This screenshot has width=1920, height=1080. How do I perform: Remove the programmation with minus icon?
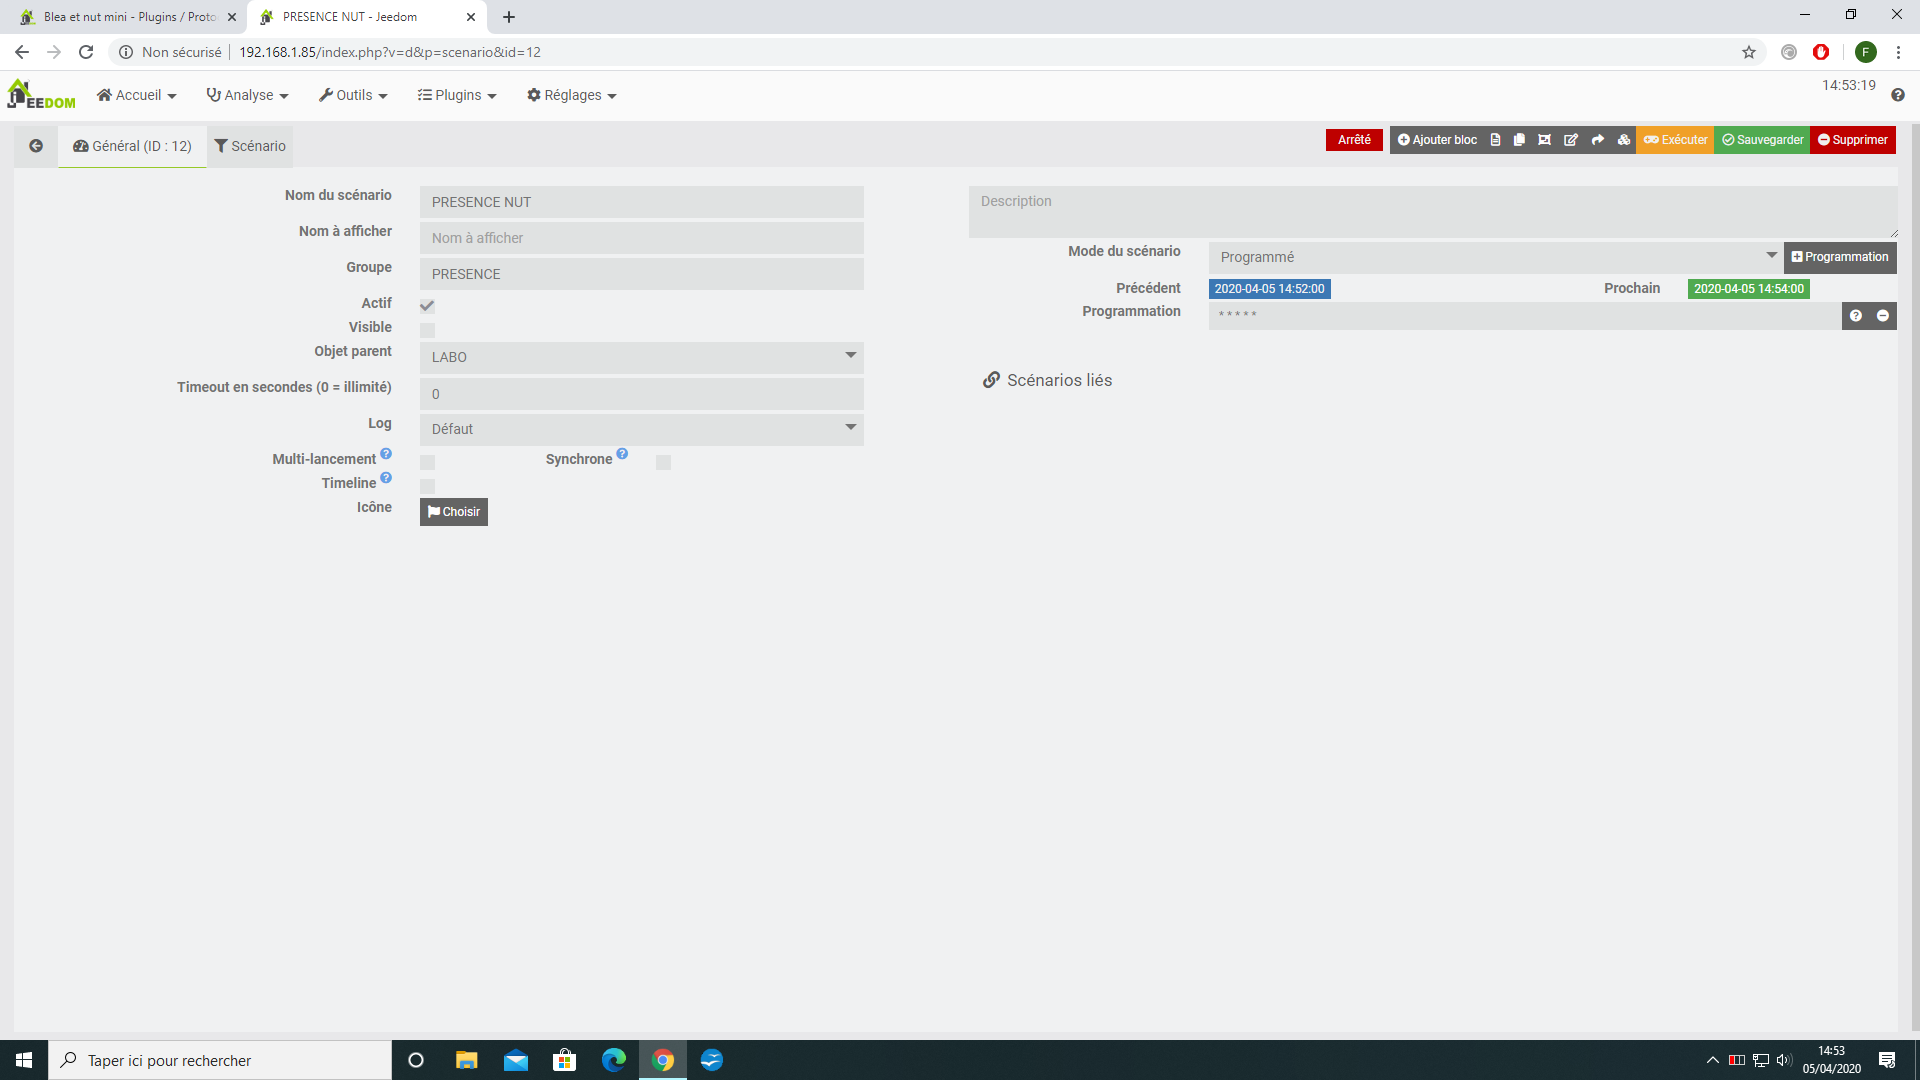point(1883,316)
